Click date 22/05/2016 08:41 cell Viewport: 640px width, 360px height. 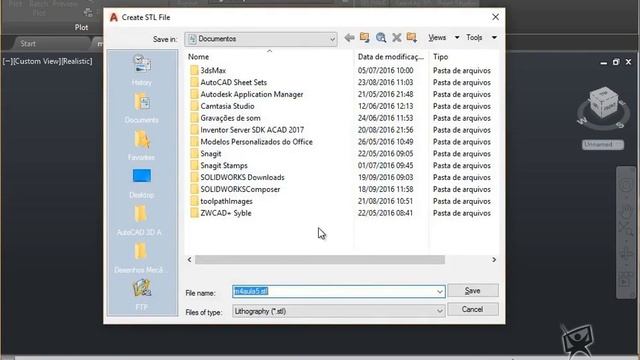(385, 213)
